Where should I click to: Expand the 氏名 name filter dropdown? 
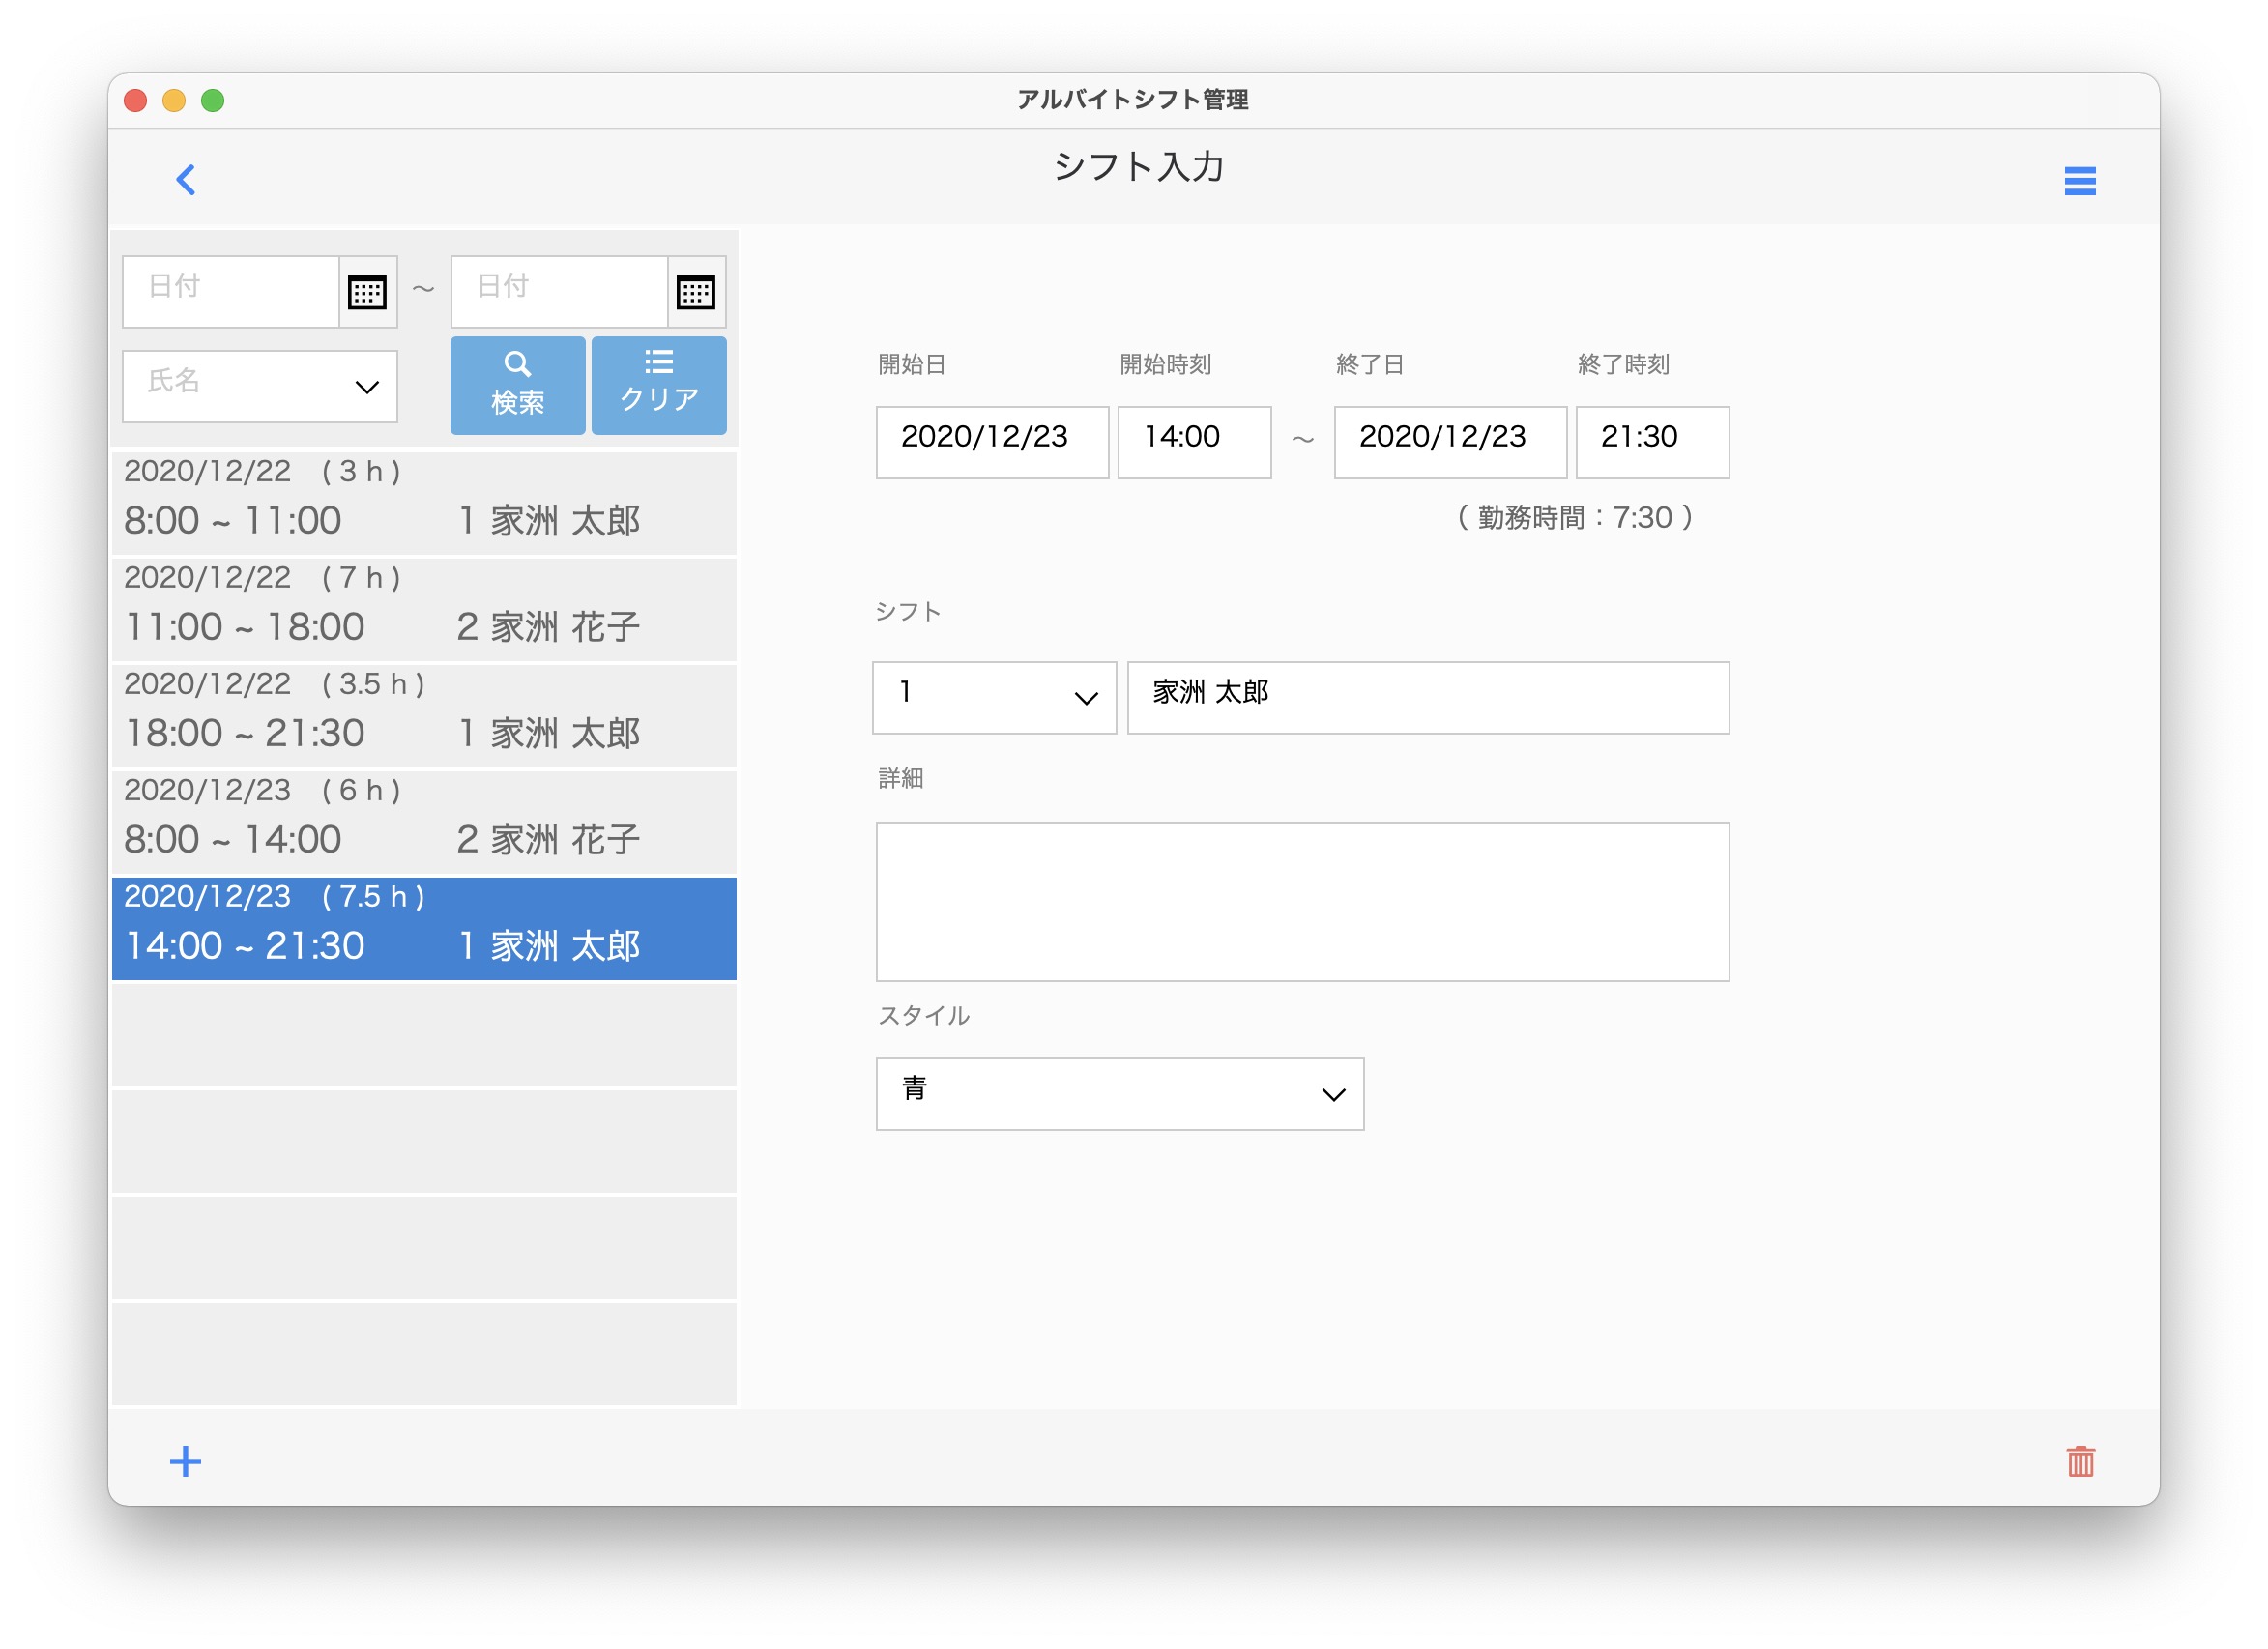point(259,386)
